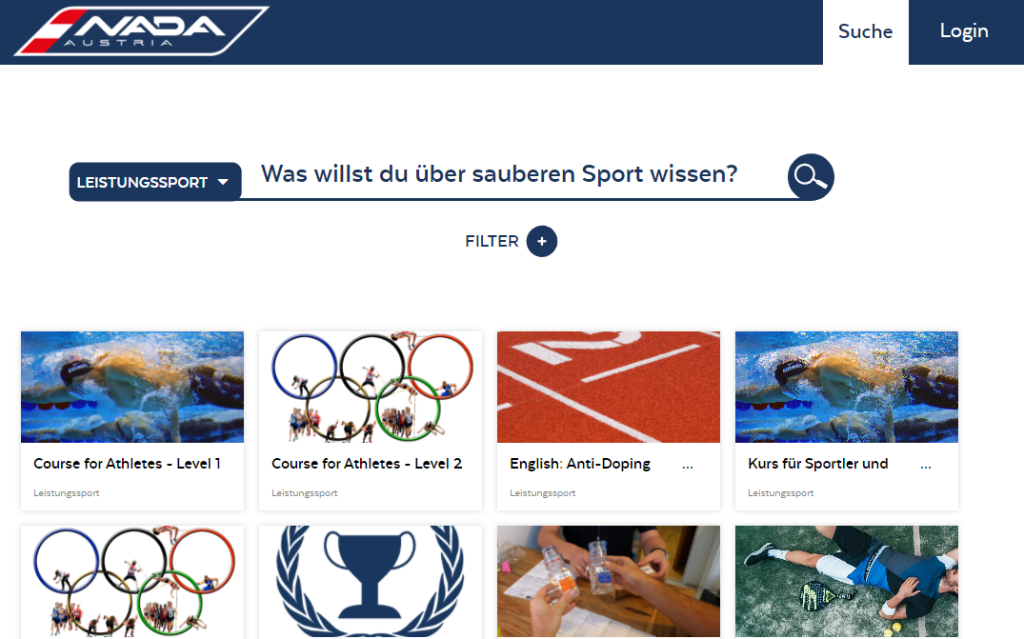Select the sample bottles photo card
The width and height of the screenshot is (1024, 639).
(x=609, y=582)
